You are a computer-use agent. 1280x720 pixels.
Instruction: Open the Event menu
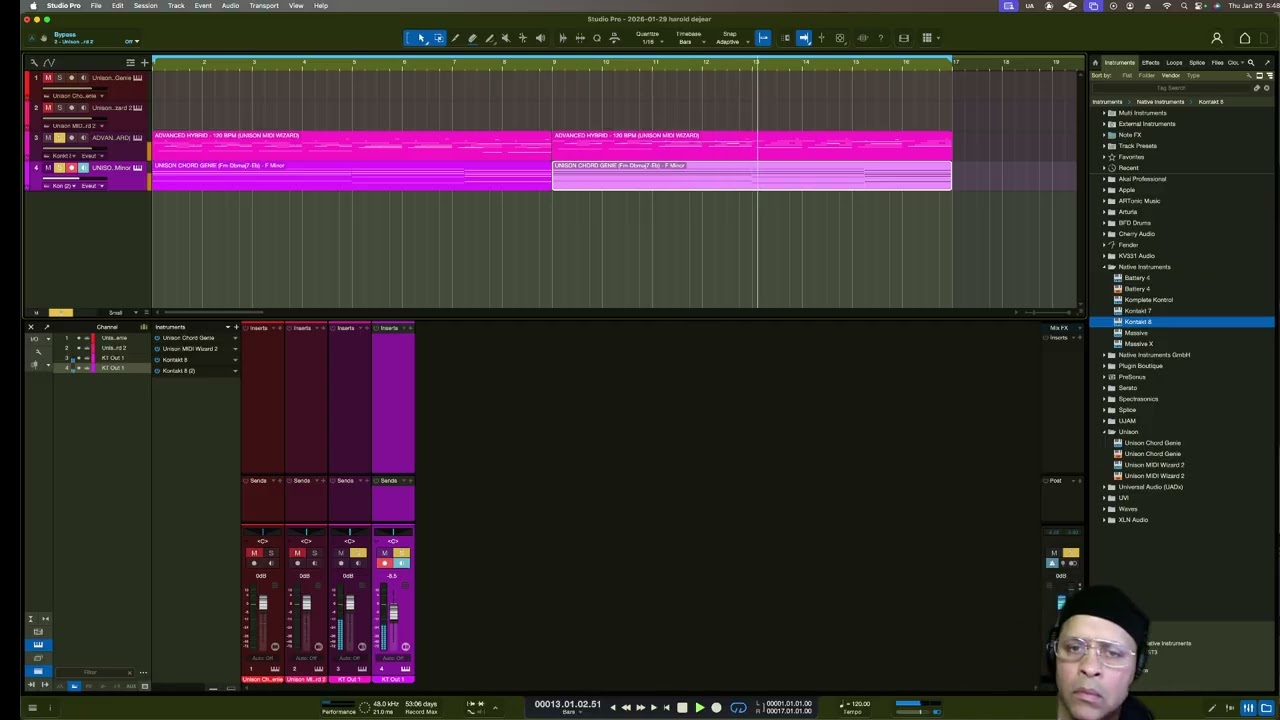(x=203, y=6)
